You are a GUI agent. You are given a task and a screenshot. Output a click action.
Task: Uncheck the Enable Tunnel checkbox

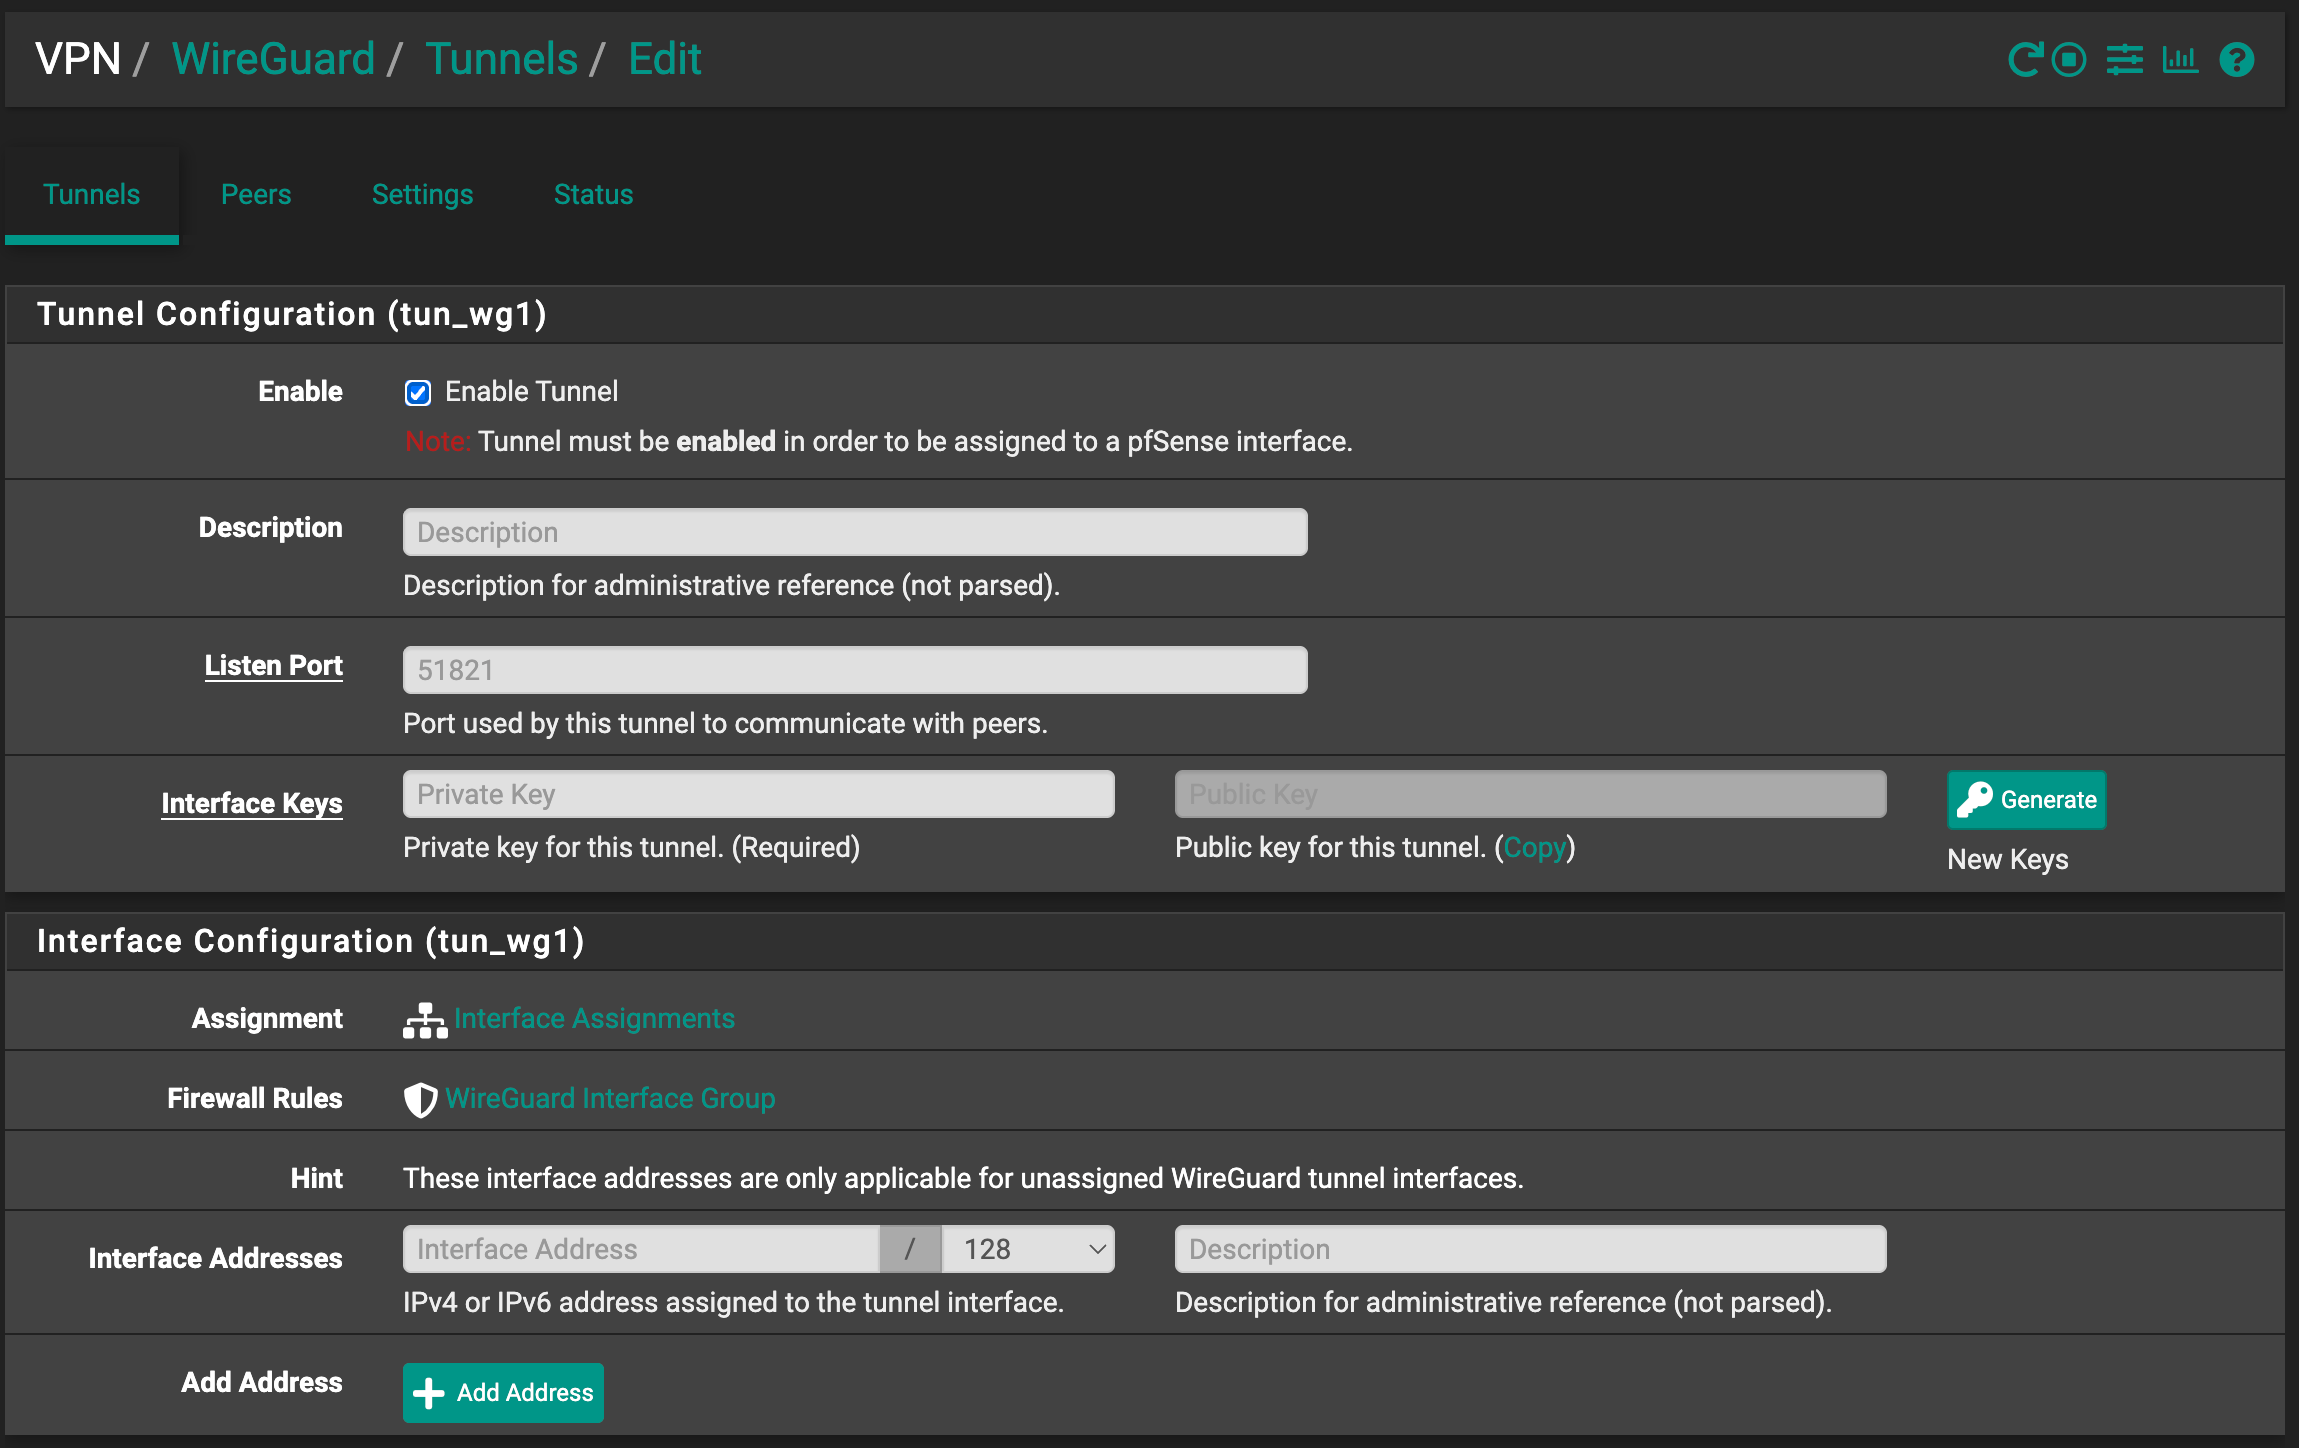pos(417,392)
